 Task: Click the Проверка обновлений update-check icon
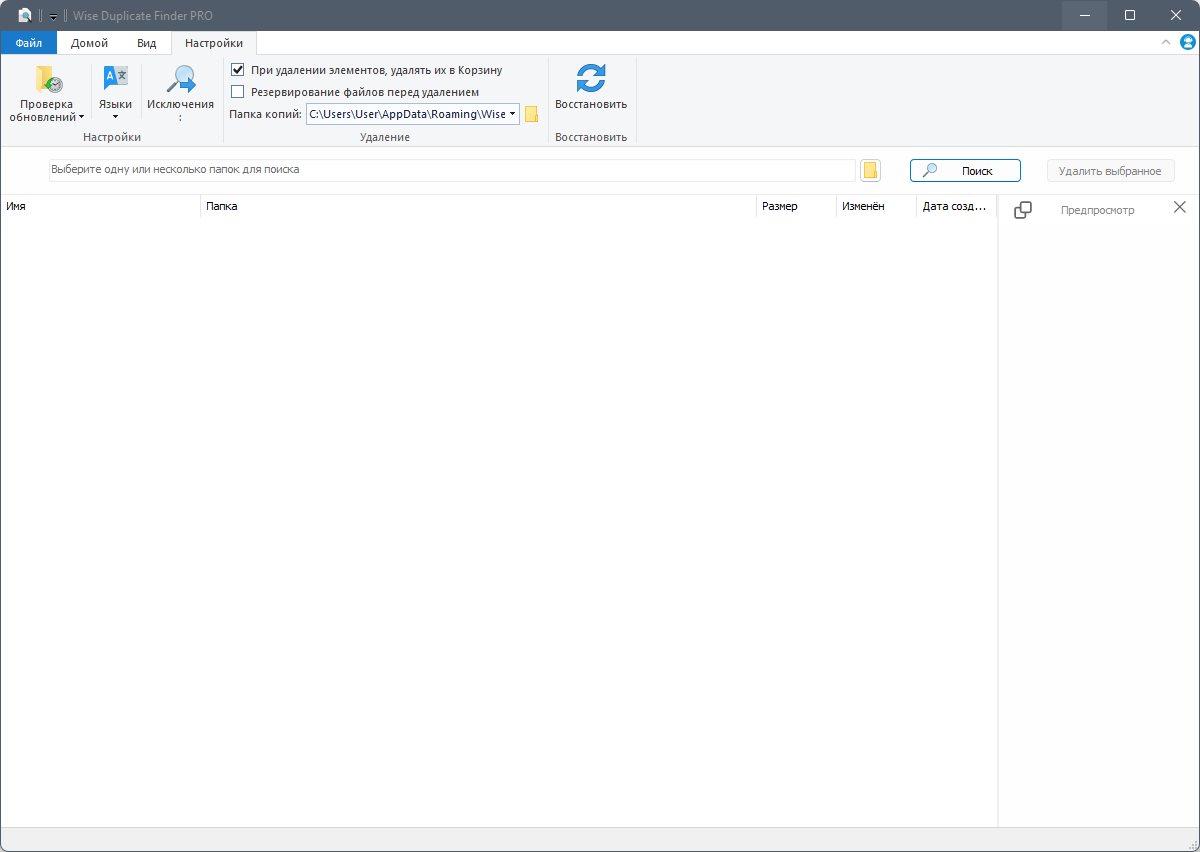click(x=47, y=80)
